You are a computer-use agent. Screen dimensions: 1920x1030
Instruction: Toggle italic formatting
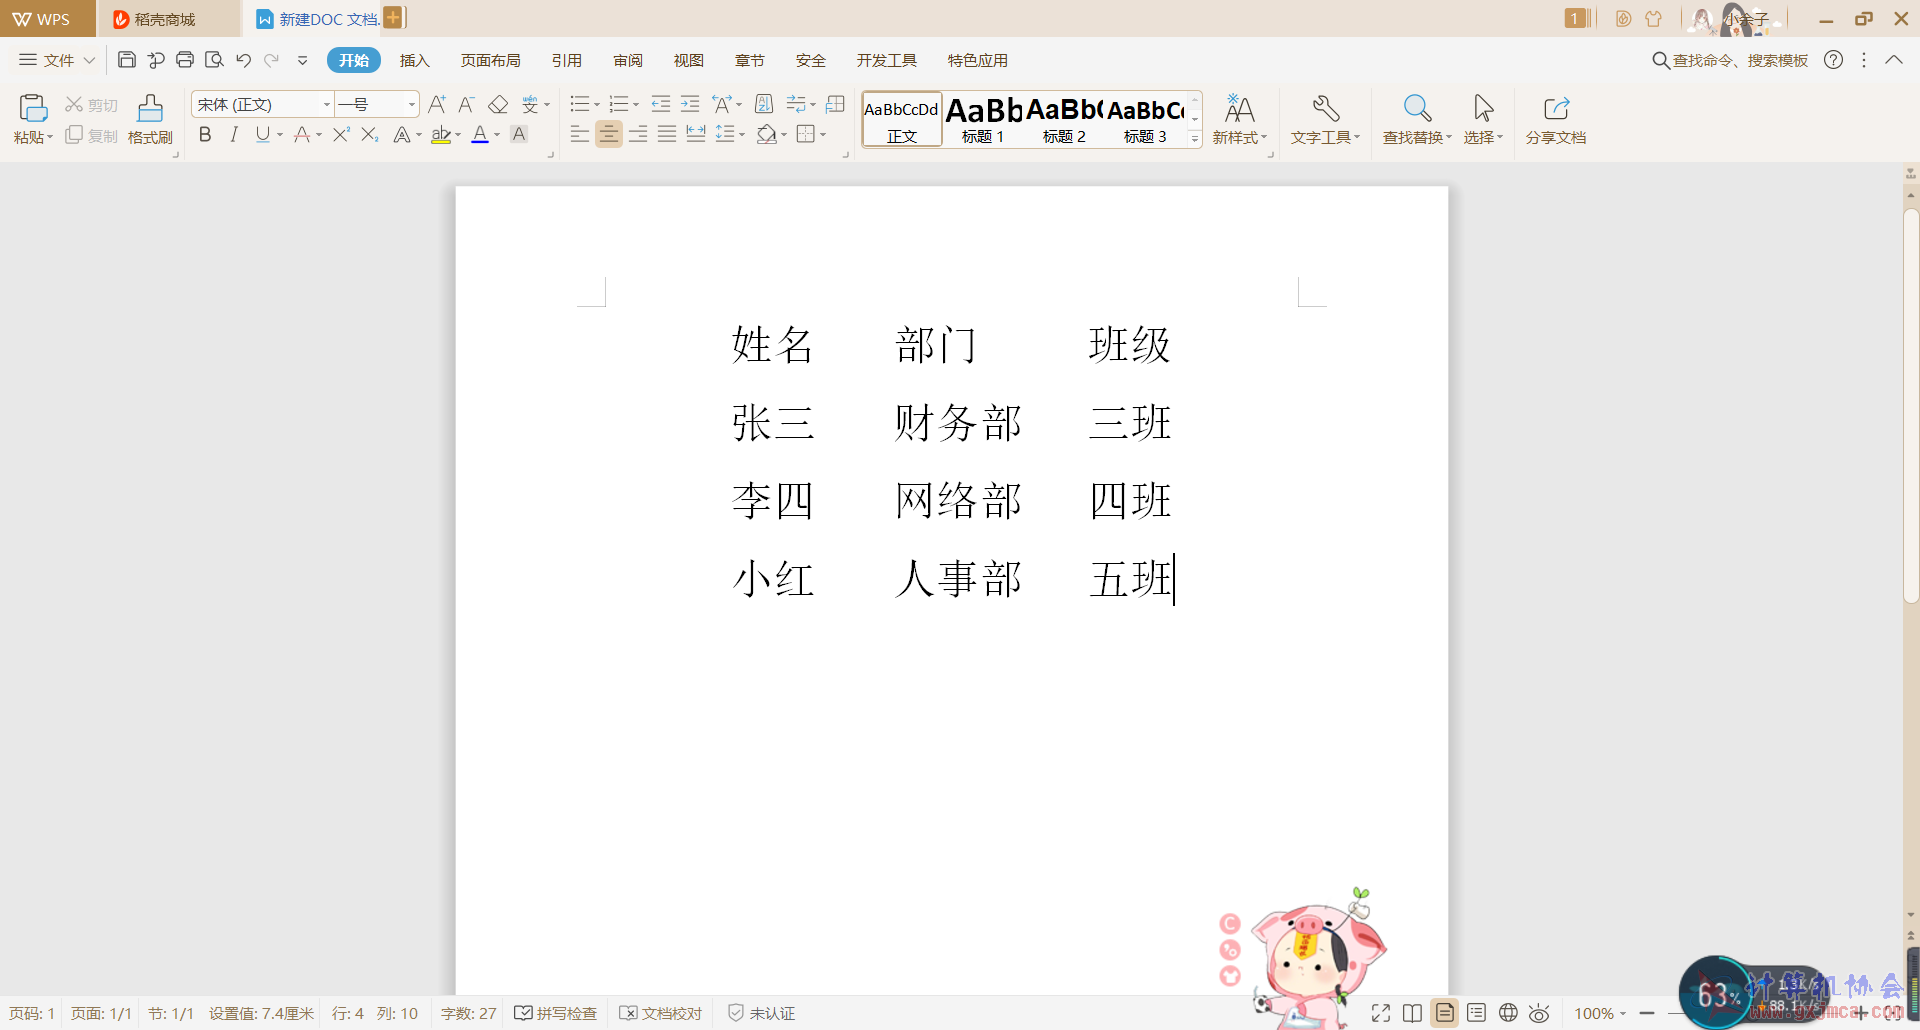(x=234, y=134)
